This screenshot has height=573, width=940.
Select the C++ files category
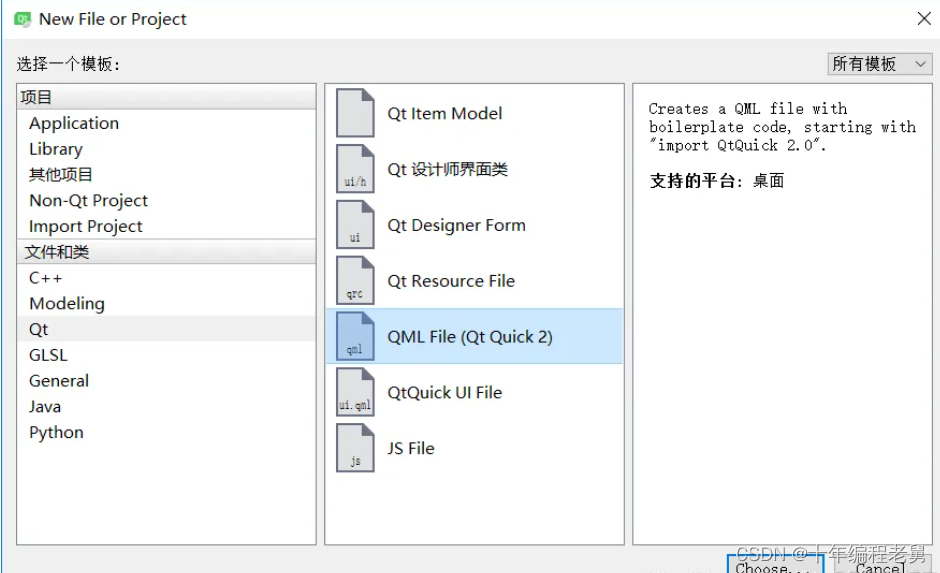point(166,278)
